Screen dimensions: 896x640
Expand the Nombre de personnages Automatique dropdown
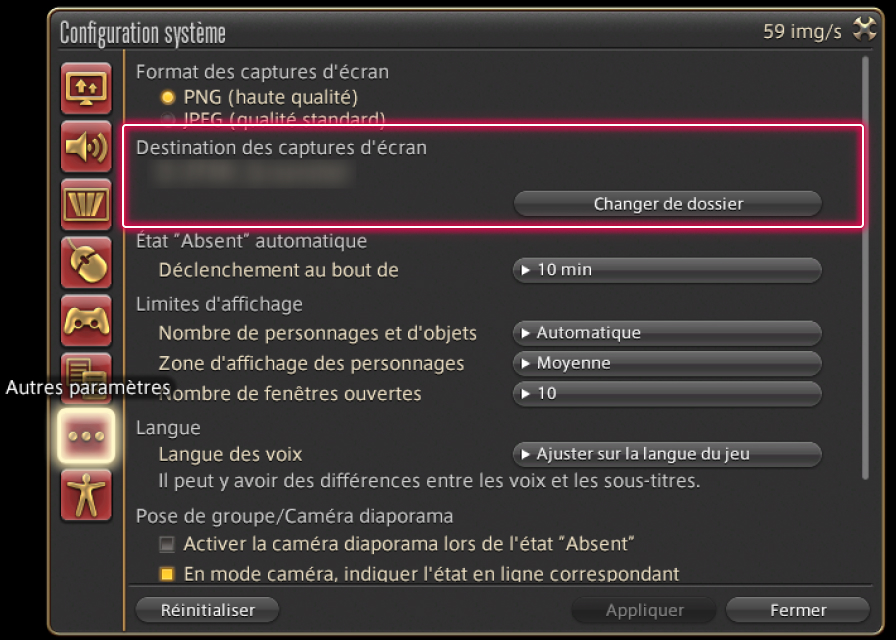(667, 333)
